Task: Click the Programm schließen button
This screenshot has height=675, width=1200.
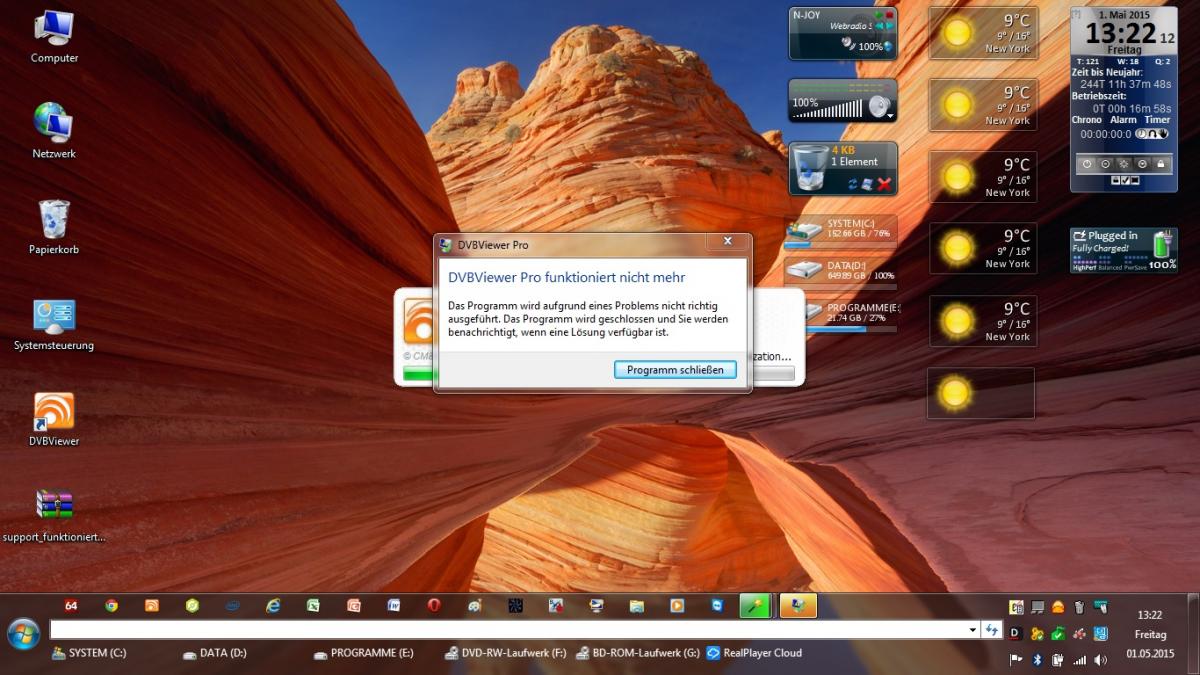Action: pos(675,370)
